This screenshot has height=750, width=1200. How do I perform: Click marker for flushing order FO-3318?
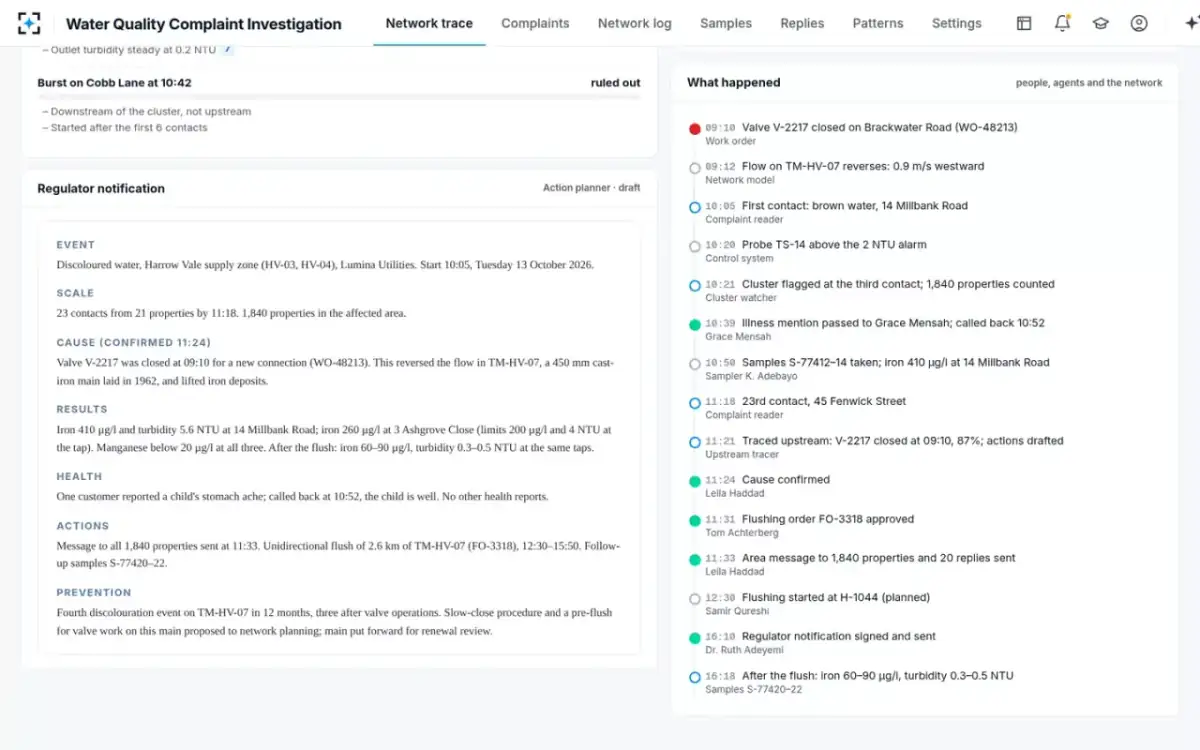point(695,521)
